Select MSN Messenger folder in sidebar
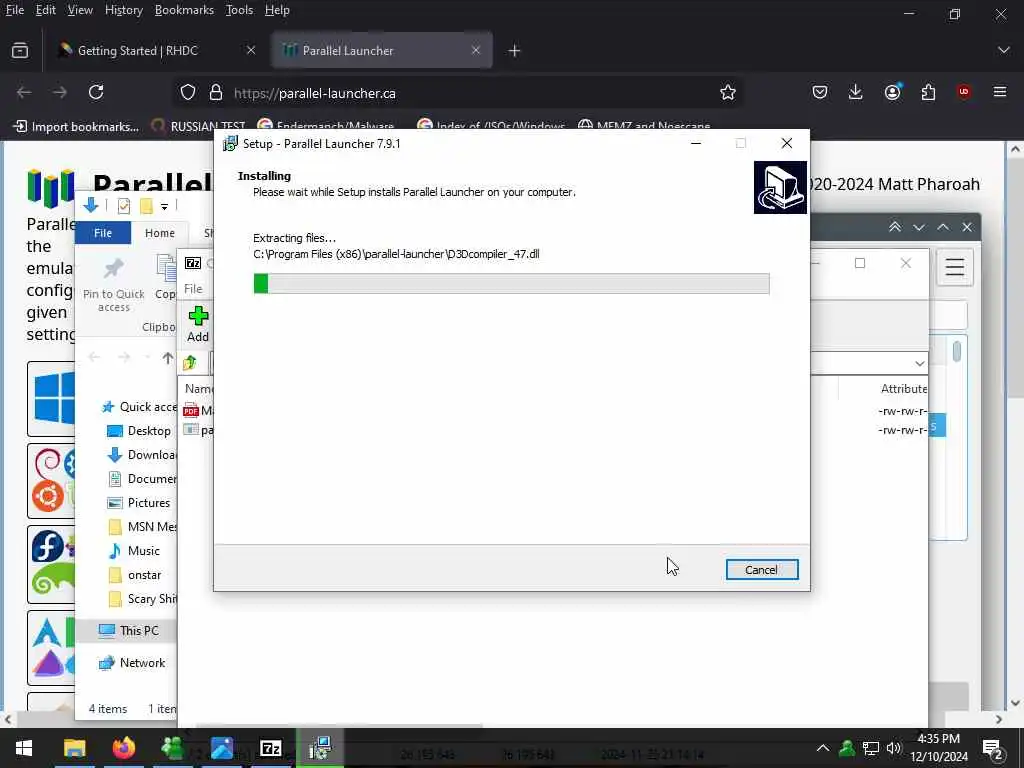The height and width of the screenshot is (768, 1024). pos(142,527)
